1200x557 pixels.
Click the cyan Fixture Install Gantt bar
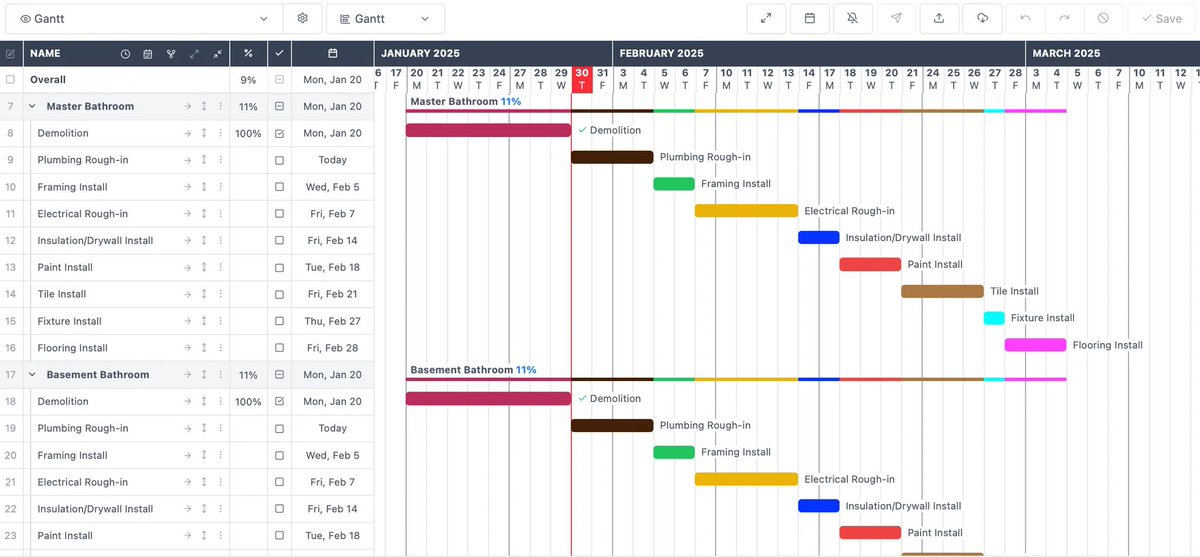pos(994,318)
